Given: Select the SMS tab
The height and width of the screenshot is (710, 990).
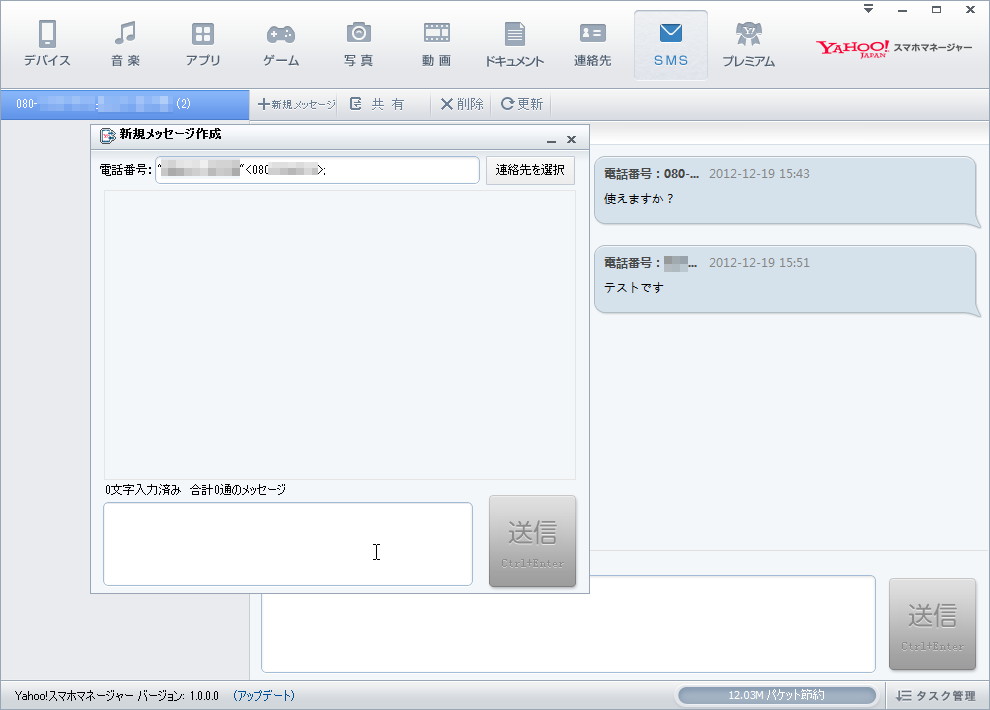Looking at the screenshot, I should 671,45.
